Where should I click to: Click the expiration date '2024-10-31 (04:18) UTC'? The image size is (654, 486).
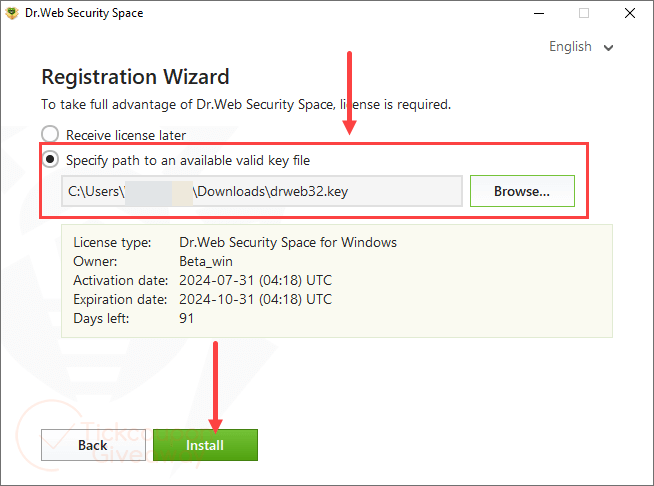(255, 300)
